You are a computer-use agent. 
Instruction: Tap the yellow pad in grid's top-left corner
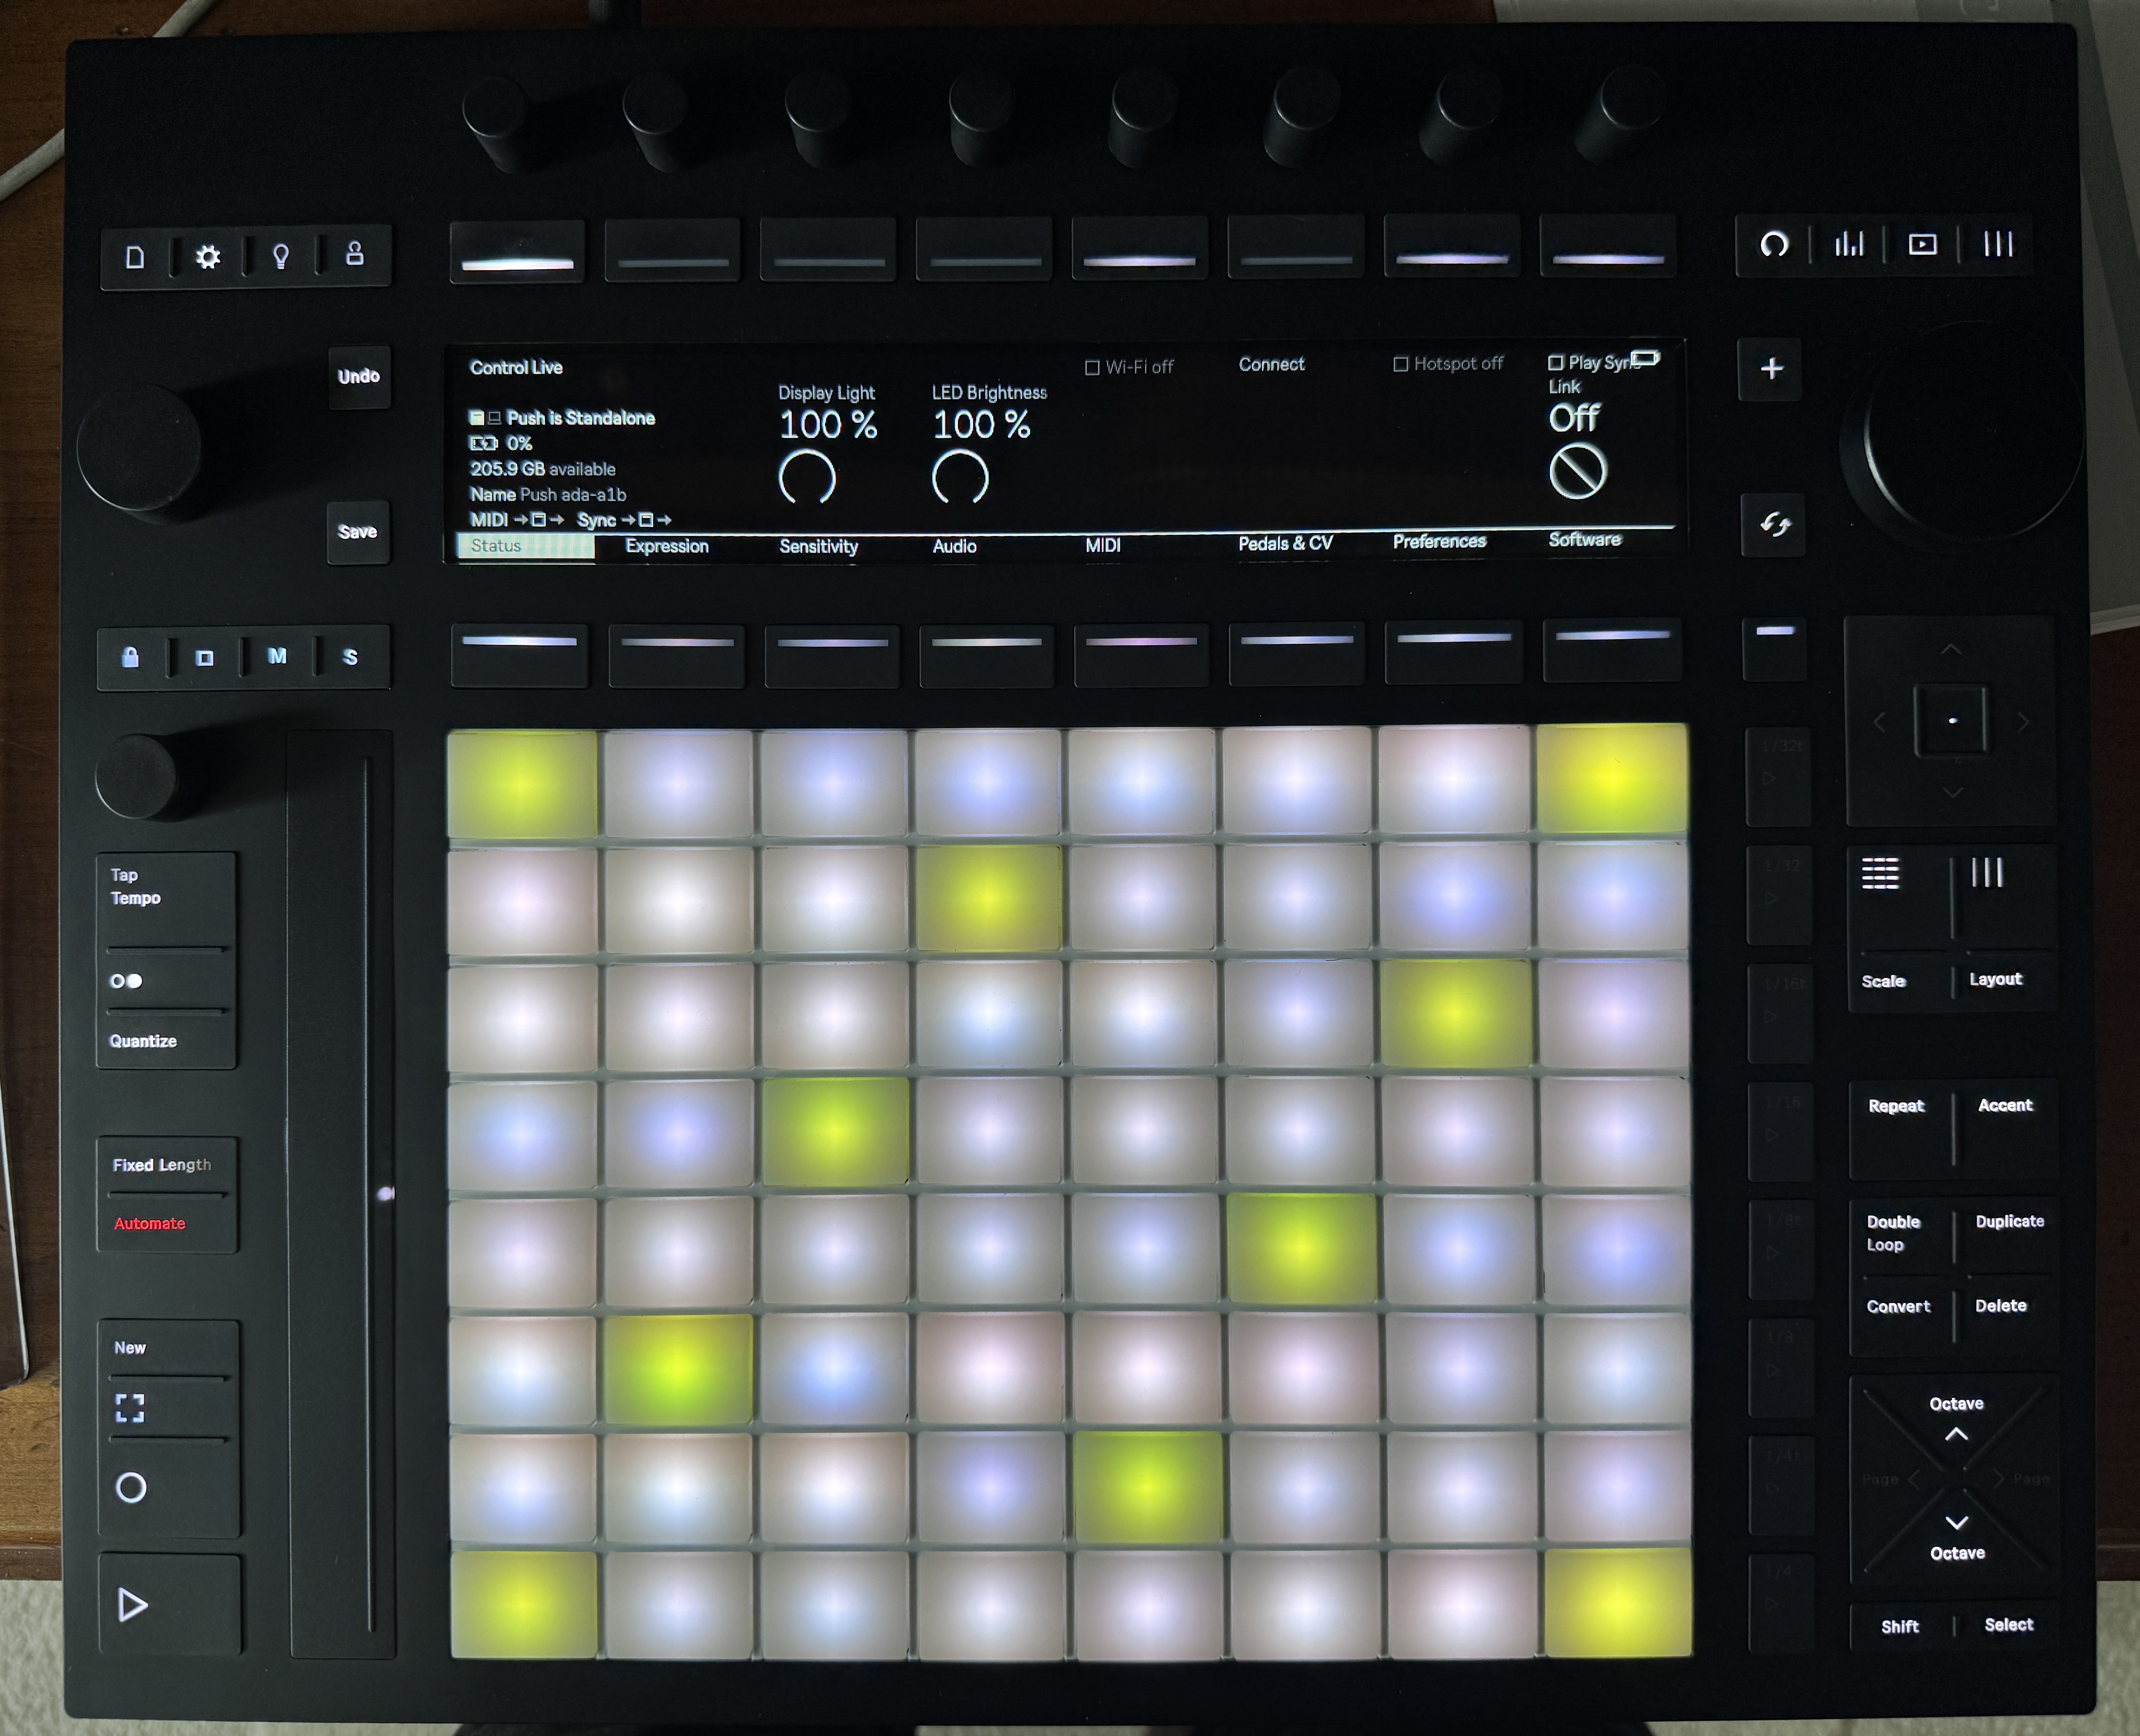tap(522, 784)
